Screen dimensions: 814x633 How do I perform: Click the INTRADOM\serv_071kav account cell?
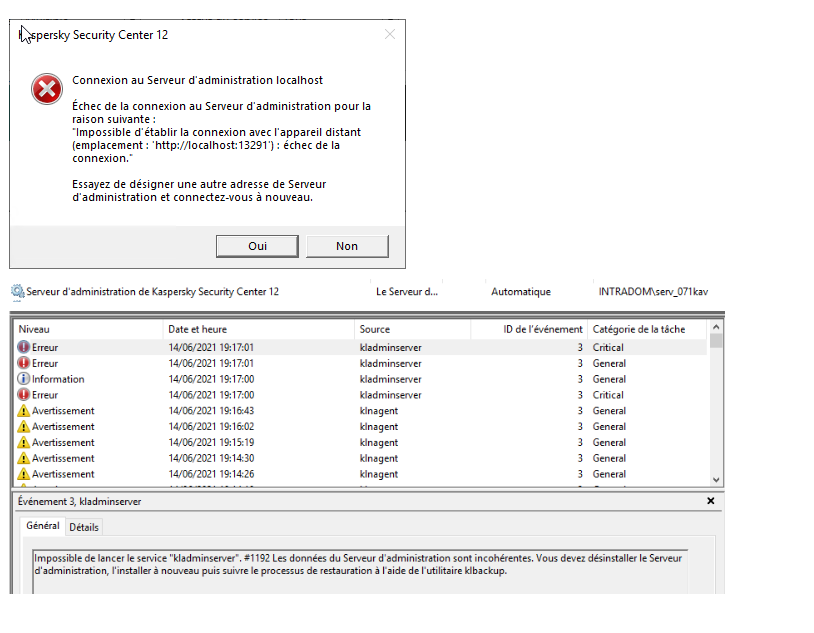point(653,292)
